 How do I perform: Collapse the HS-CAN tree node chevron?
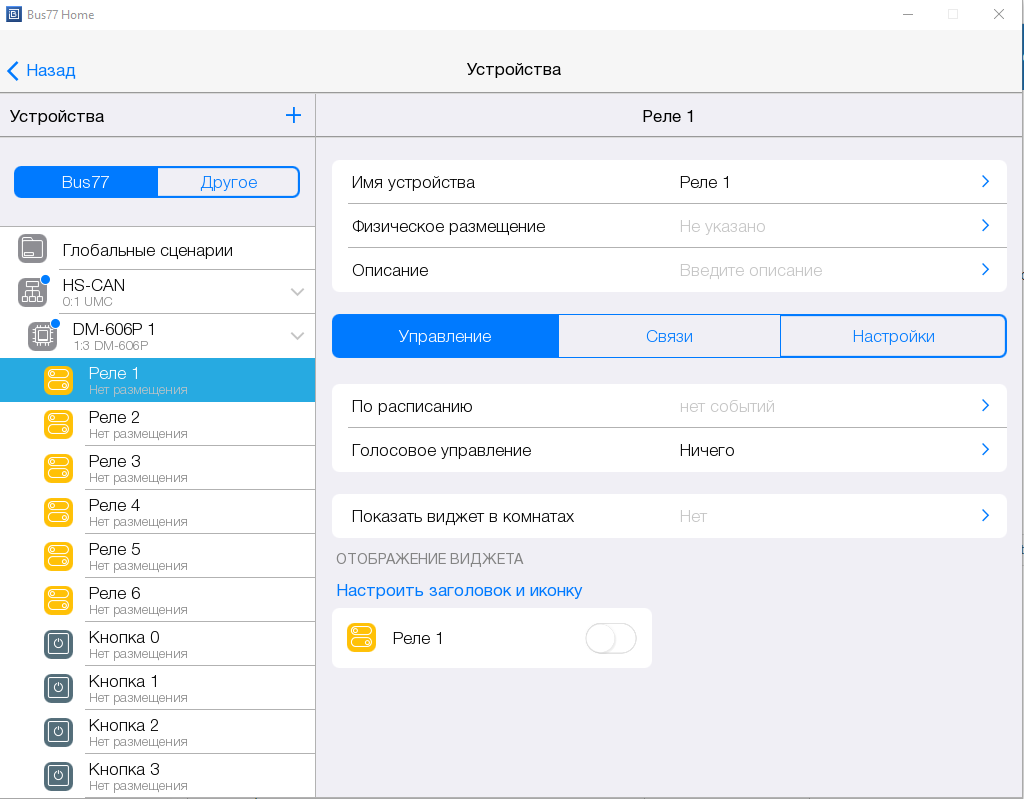(x=297, y=292)
